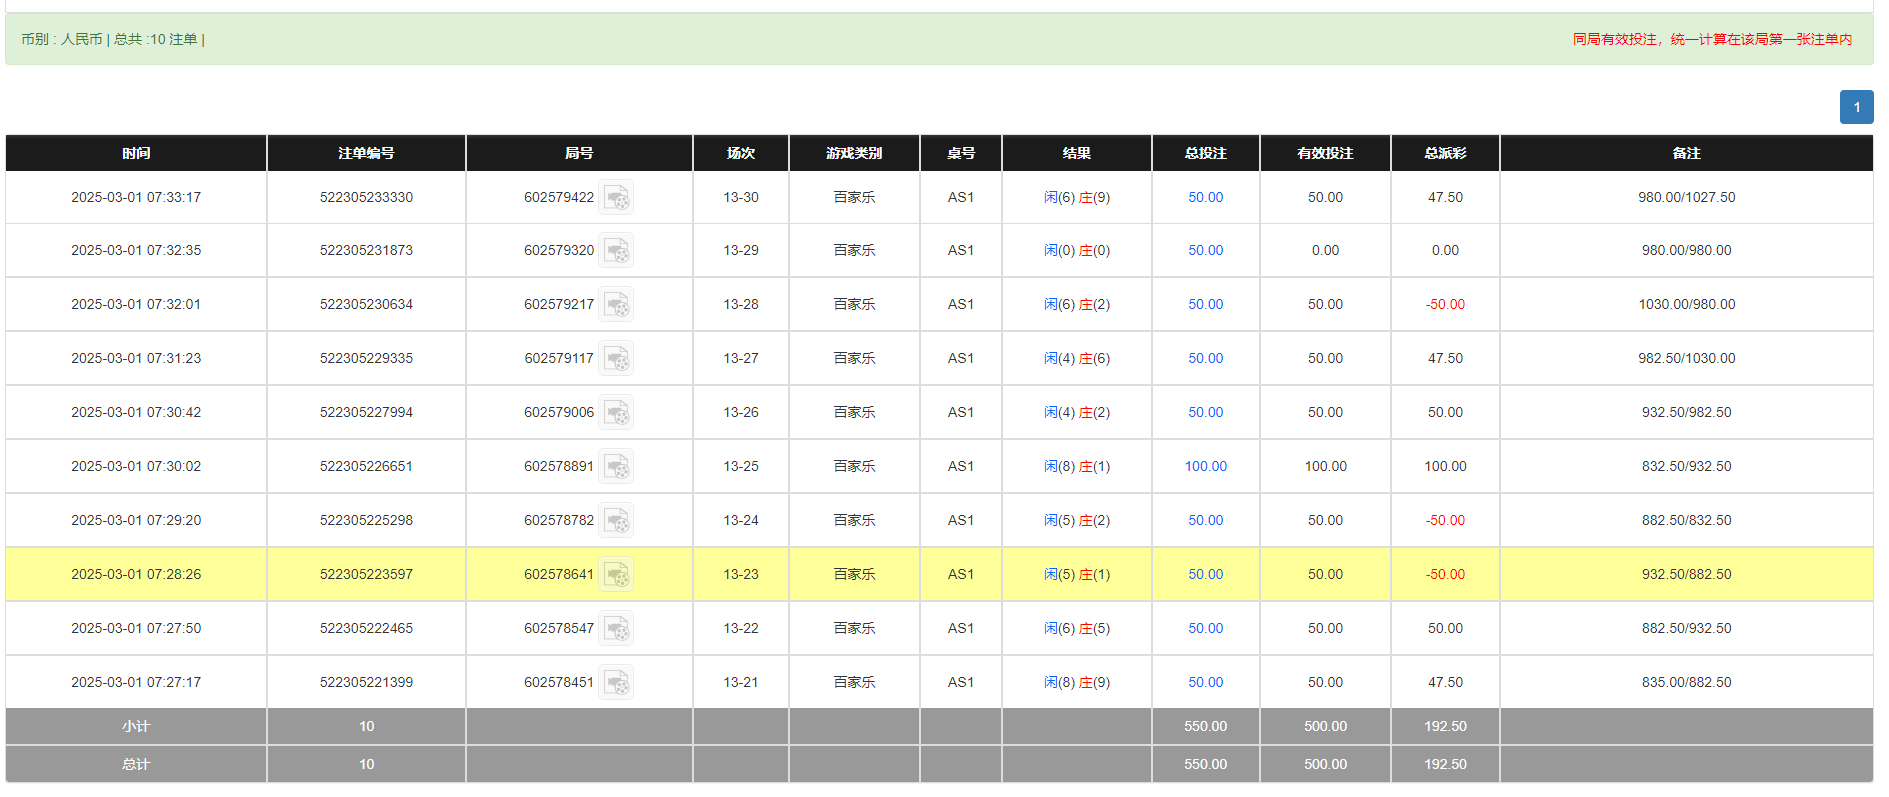The image size is (1889, 797).
Task: Select the 小计 subtotal row
Action: click(x=136, y=727)
